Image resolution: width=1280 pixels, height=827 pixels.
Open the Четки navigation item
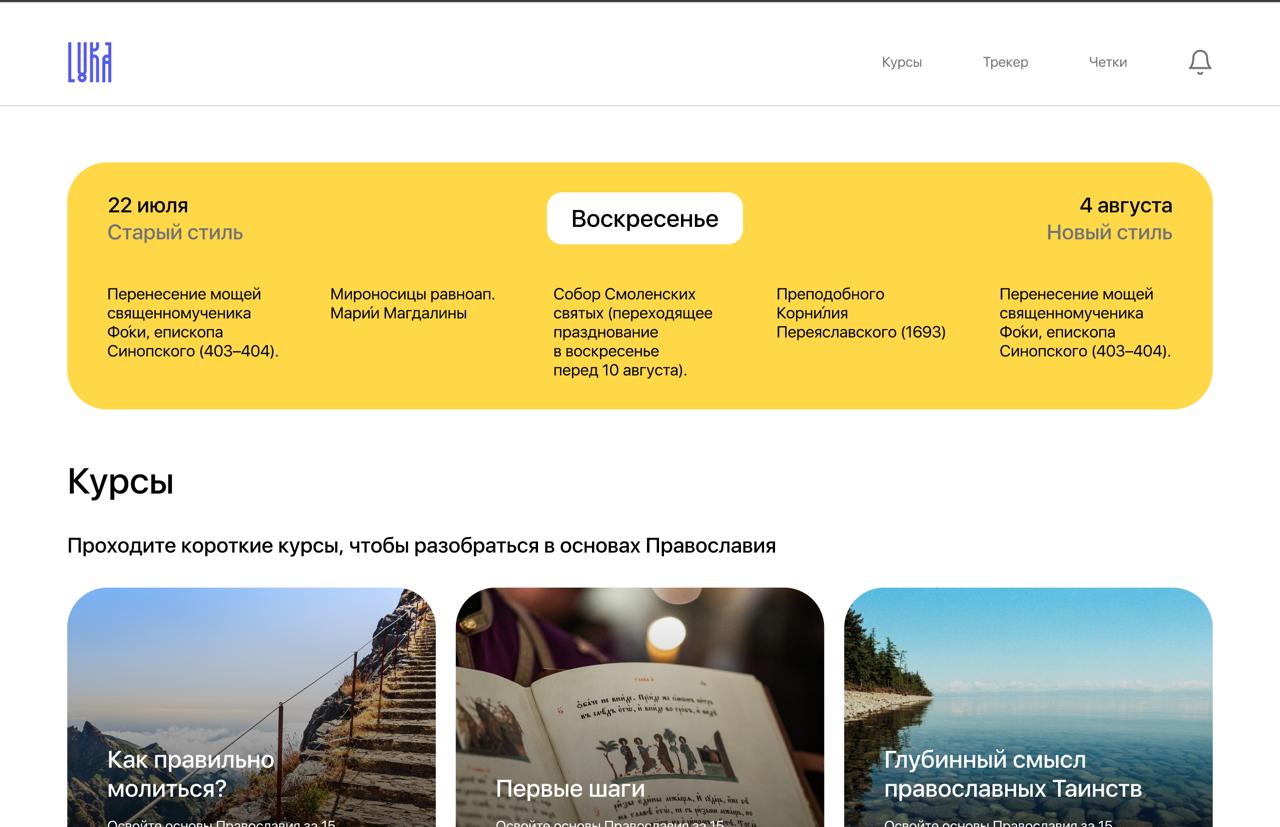point(1107,62)
